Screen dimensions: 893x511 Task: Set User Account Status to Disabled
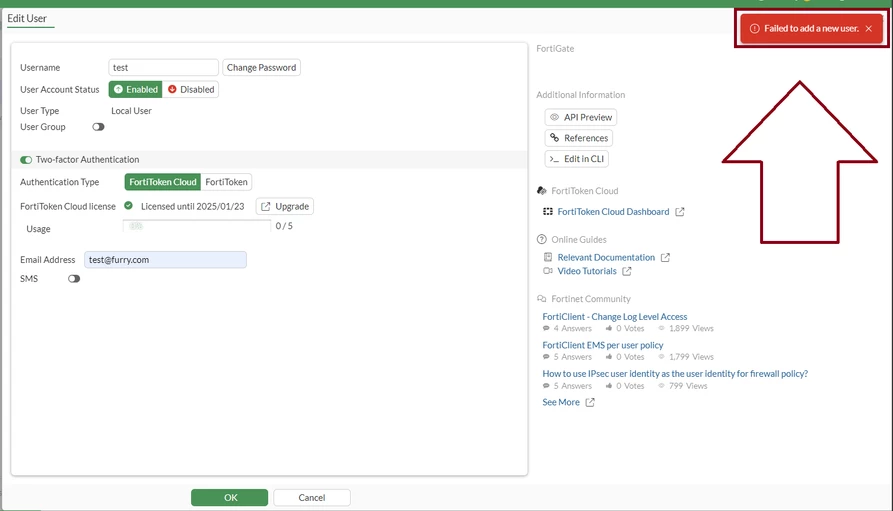[x=190, y=89]
